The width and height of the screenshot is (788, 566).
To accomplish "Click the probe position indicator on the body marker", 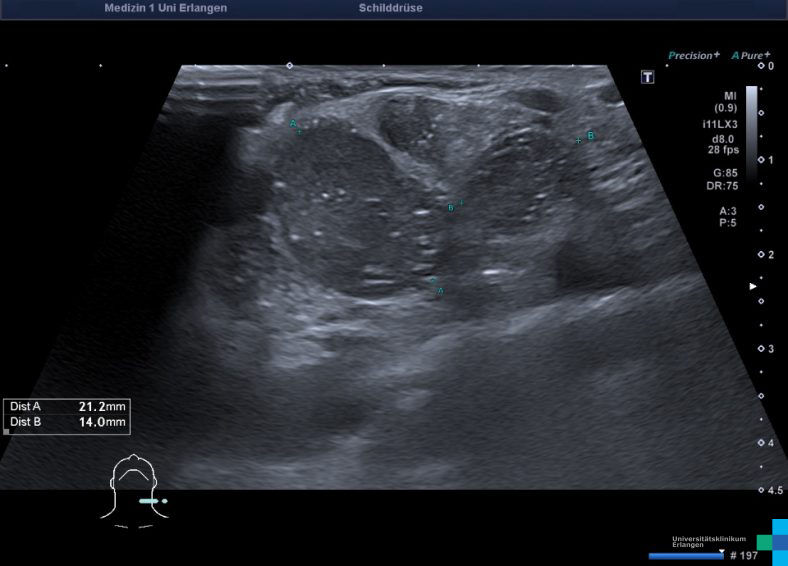I will pos(152,500).
